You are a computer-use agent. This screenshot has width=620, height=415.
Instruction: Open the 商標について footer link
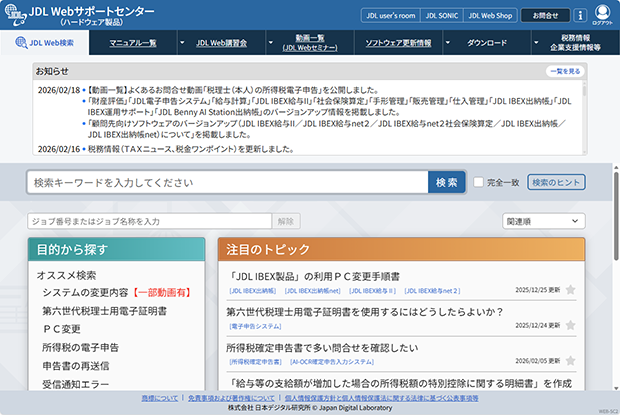coord(160,398)
